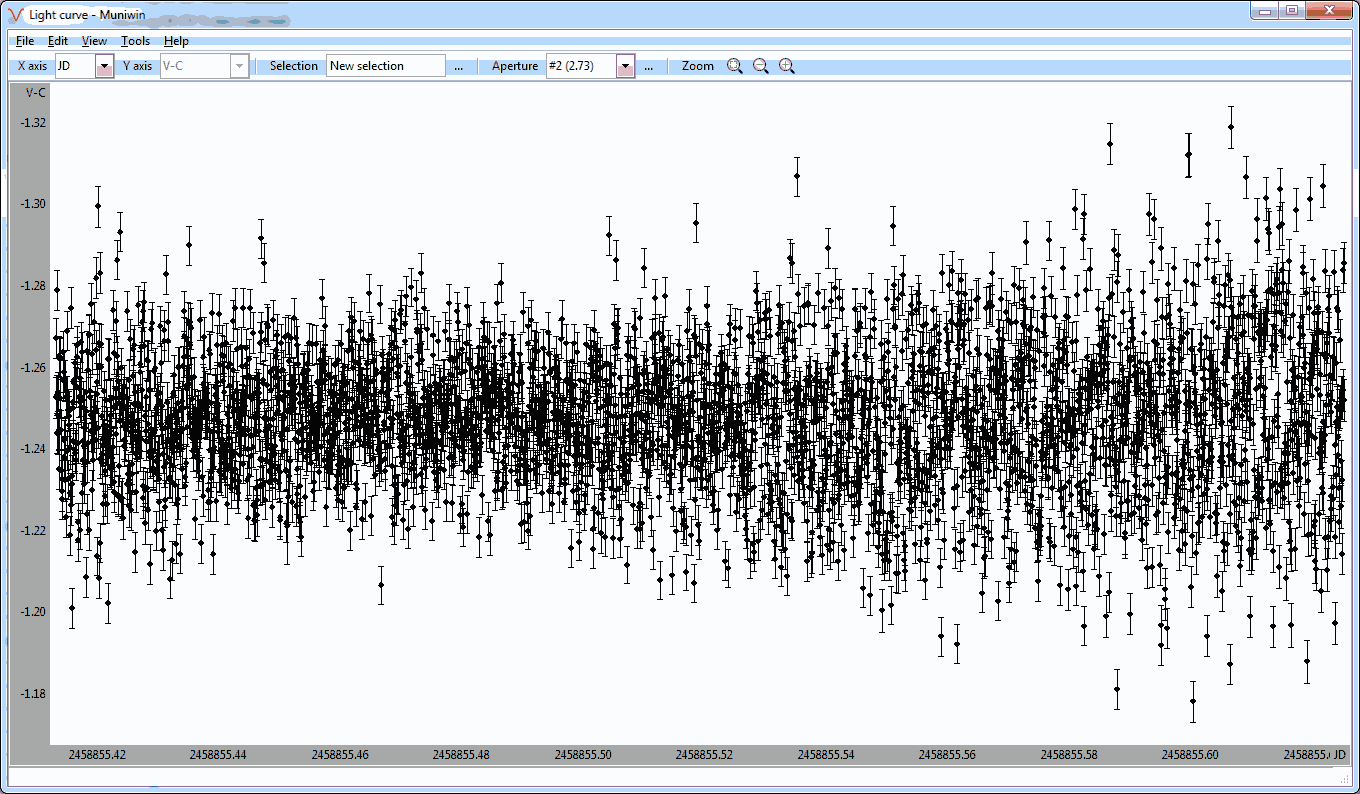Image resolution: width=1360 pixels, height=794 pixels.
Task: Open the Edit menu
Action: pyautogui.click(x=58, y=41)
